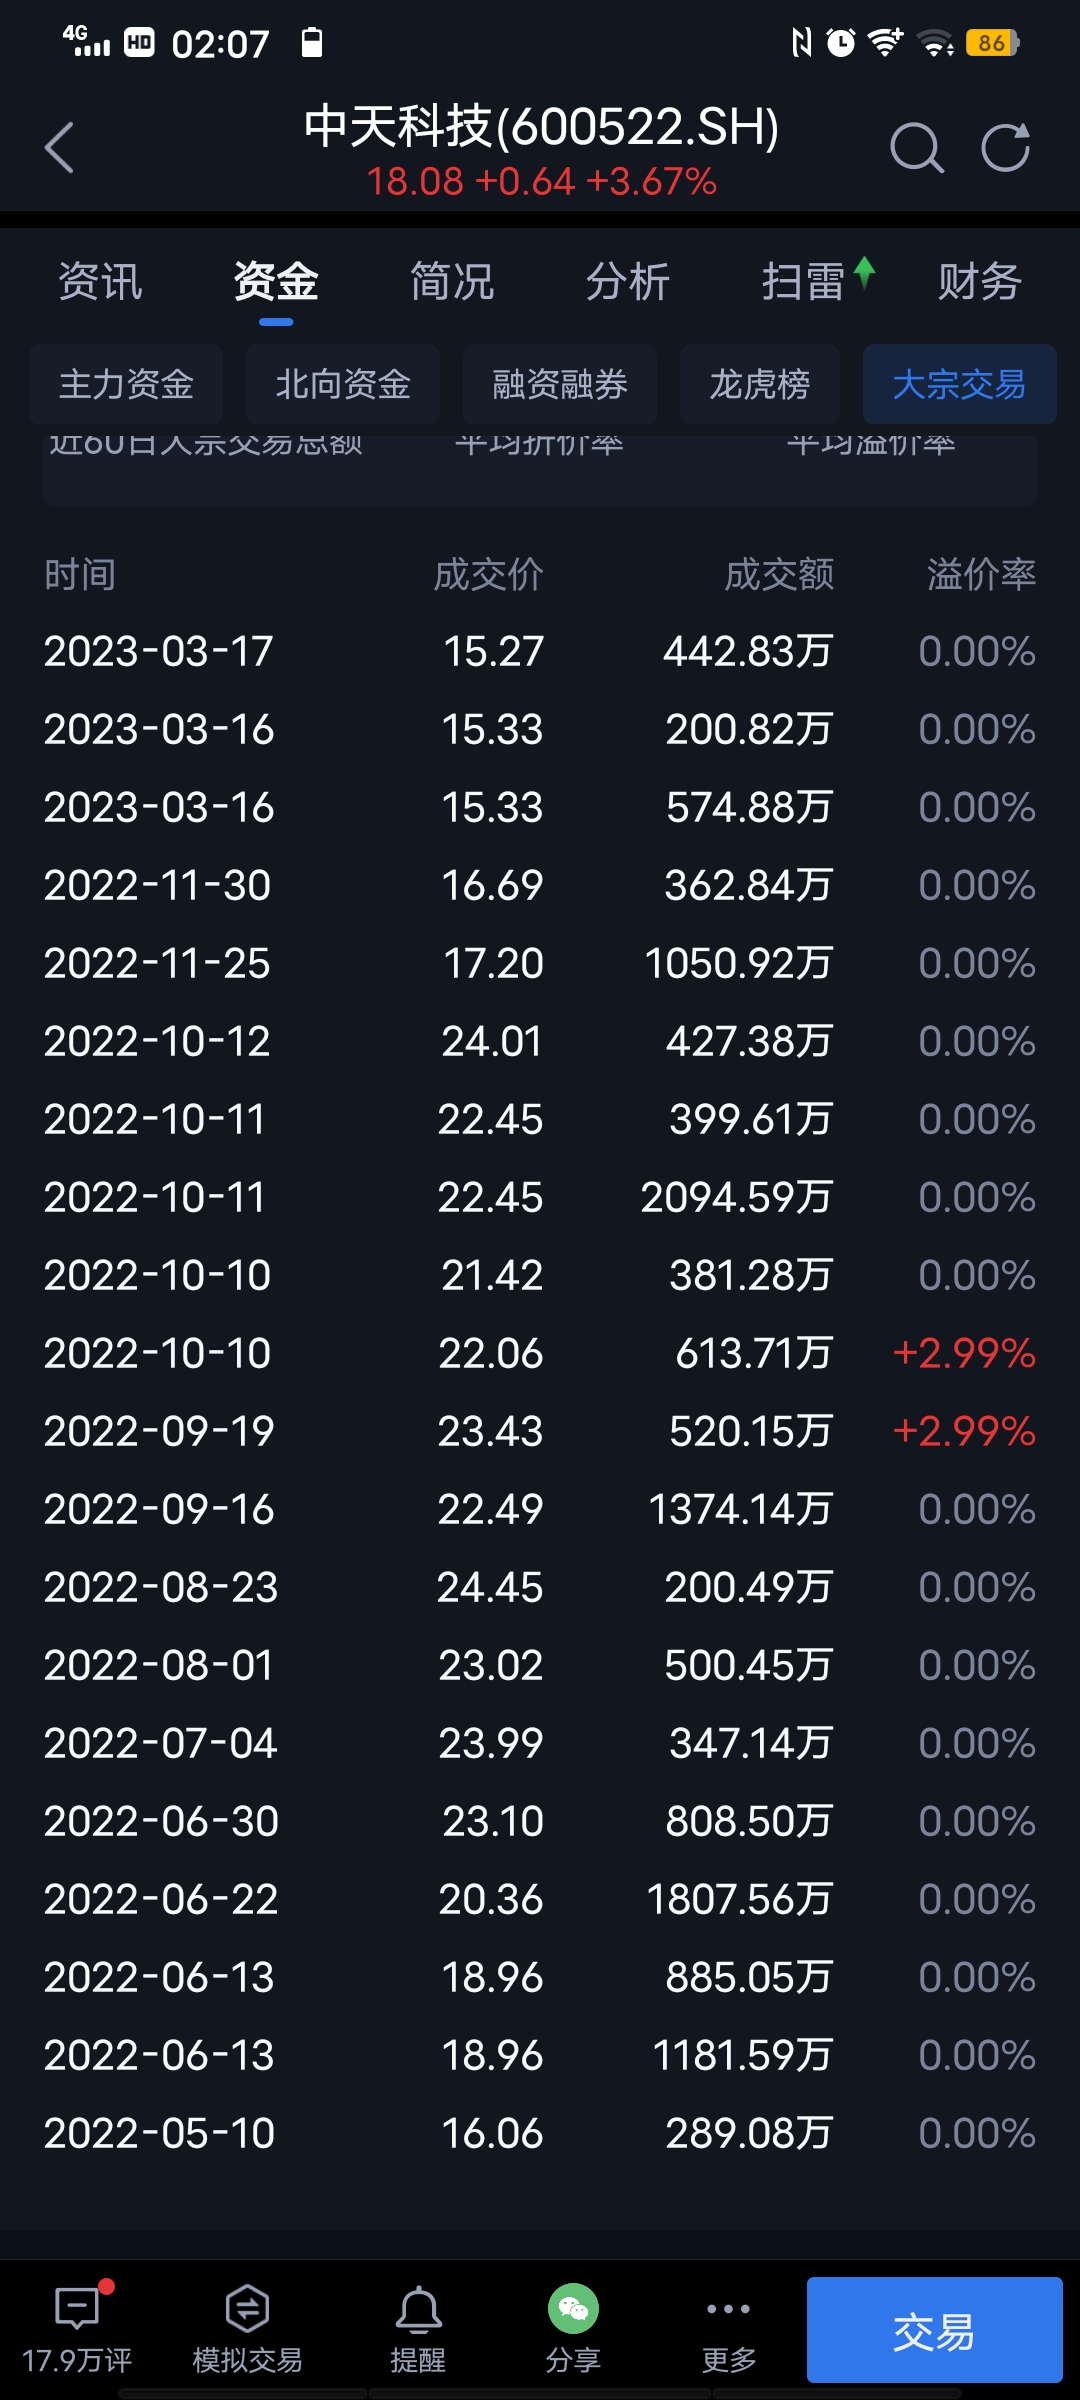Set a 提醒 bell alert

click(x=418, y=2329)
